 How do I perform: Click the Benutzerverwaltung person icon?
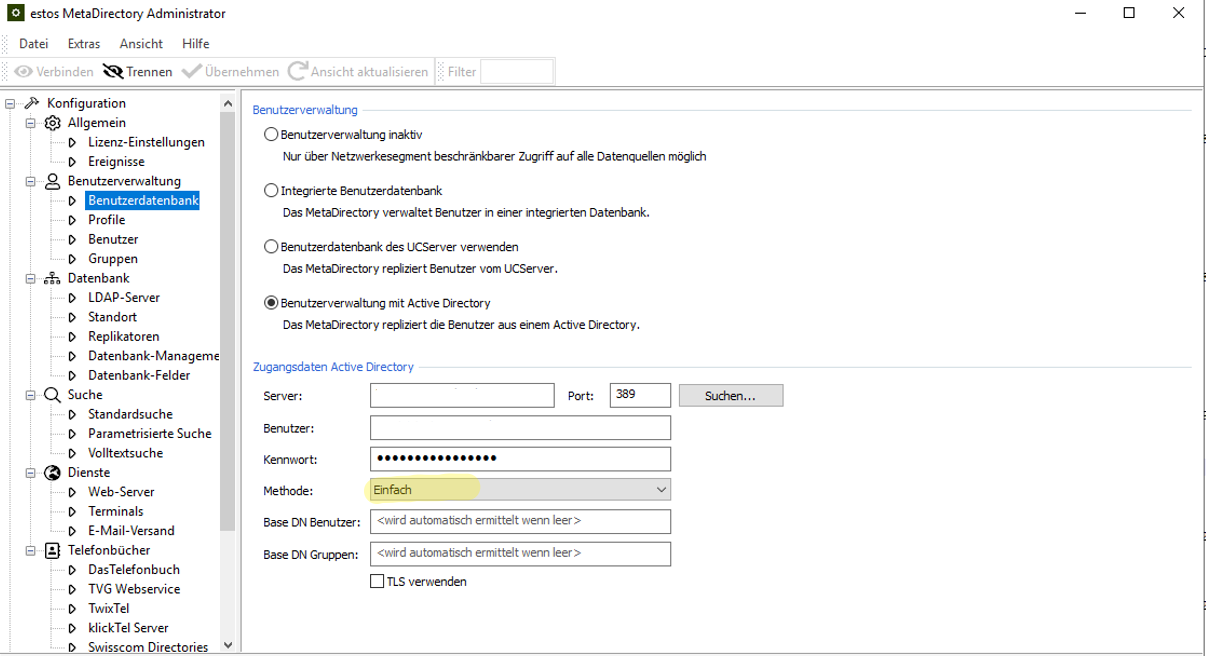(52, 181)
